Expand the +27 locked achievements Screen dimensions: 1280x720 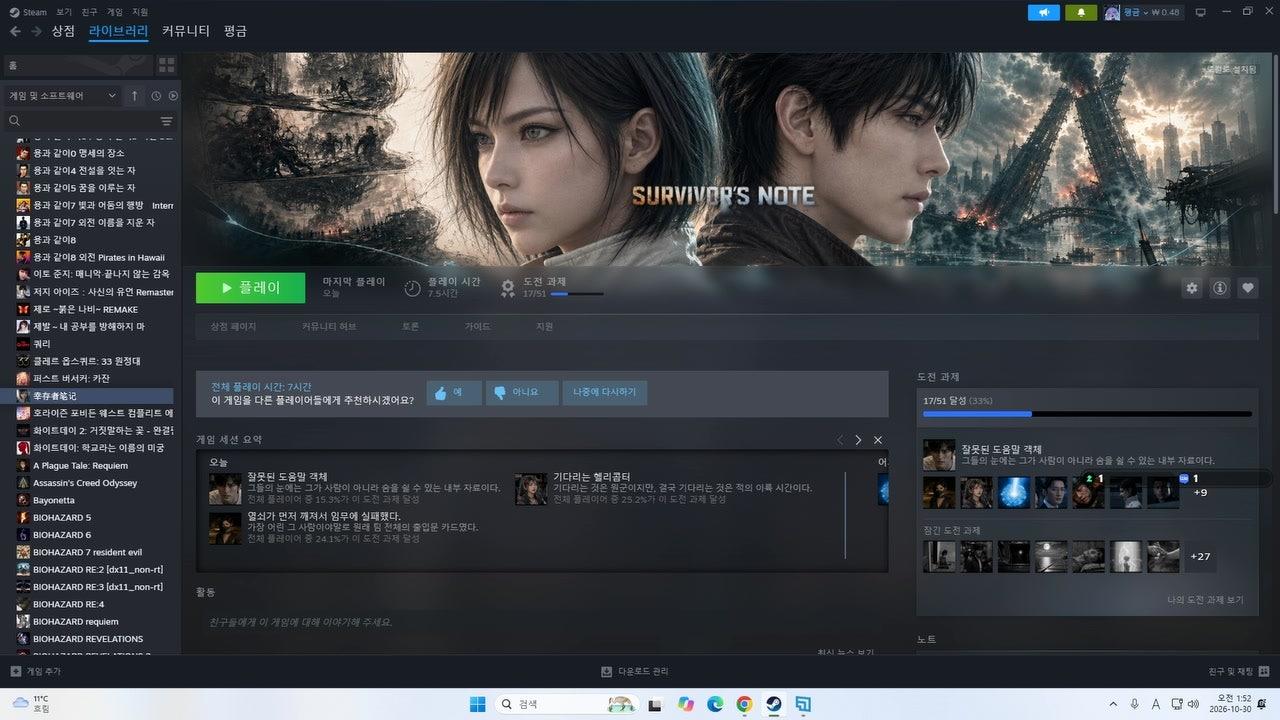coord(1201,557)
